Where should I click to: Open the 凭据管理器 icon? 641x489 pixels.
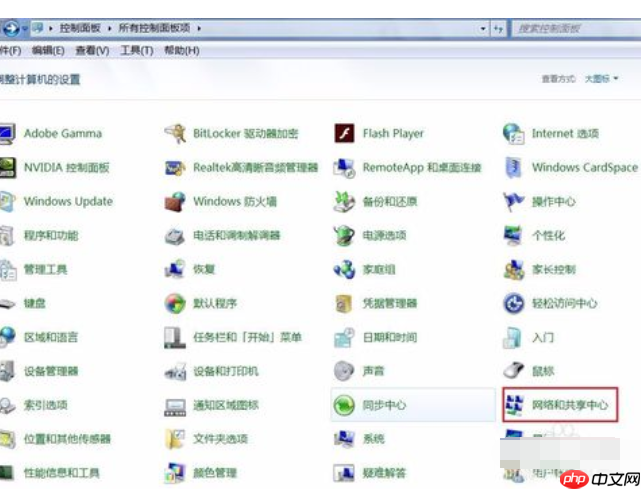tap(344, 303)
